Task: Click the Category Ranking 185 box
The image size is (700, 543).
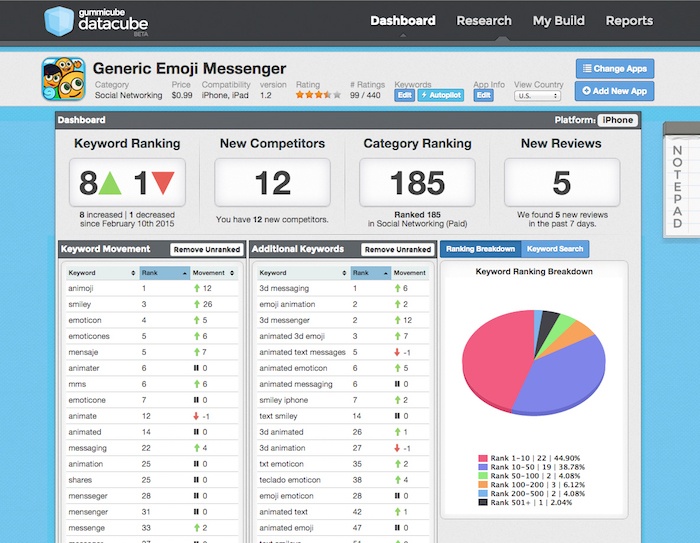Action: (417, 183)
